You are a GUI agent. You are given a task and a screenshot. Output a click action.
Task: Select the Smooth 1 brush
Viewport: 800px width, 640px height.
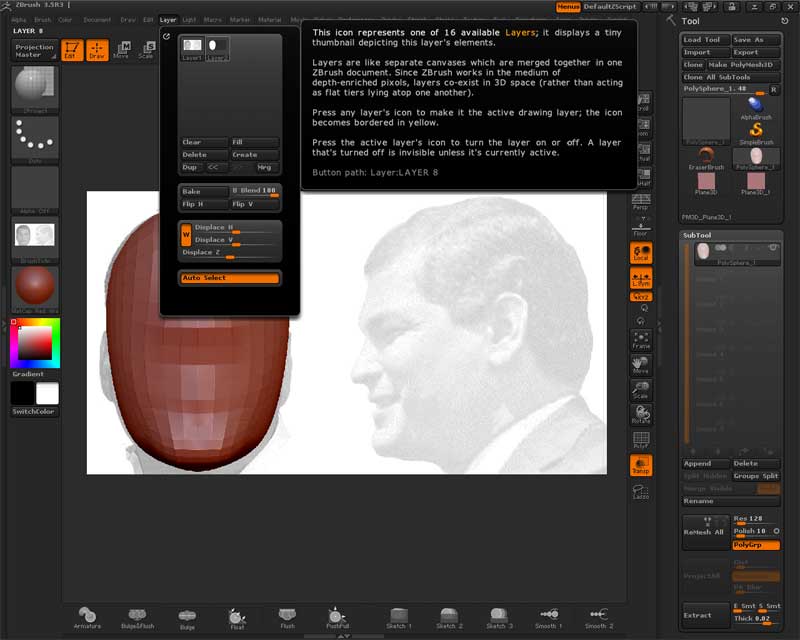point(548,618)
